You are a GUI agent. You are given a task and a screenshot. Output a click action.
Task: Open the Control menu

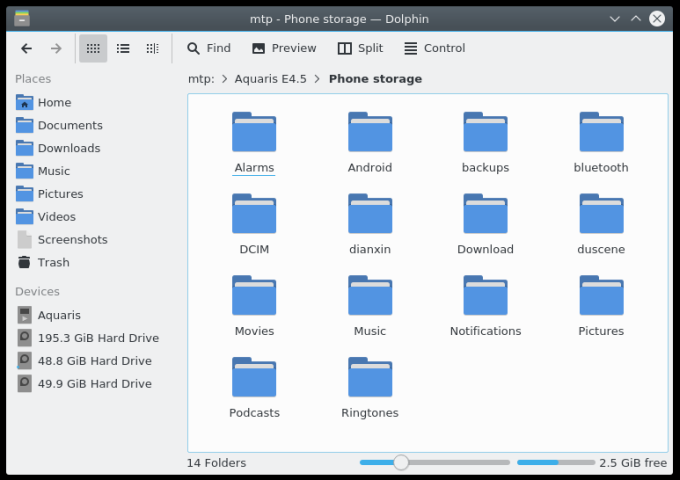[x=434, y=48]
